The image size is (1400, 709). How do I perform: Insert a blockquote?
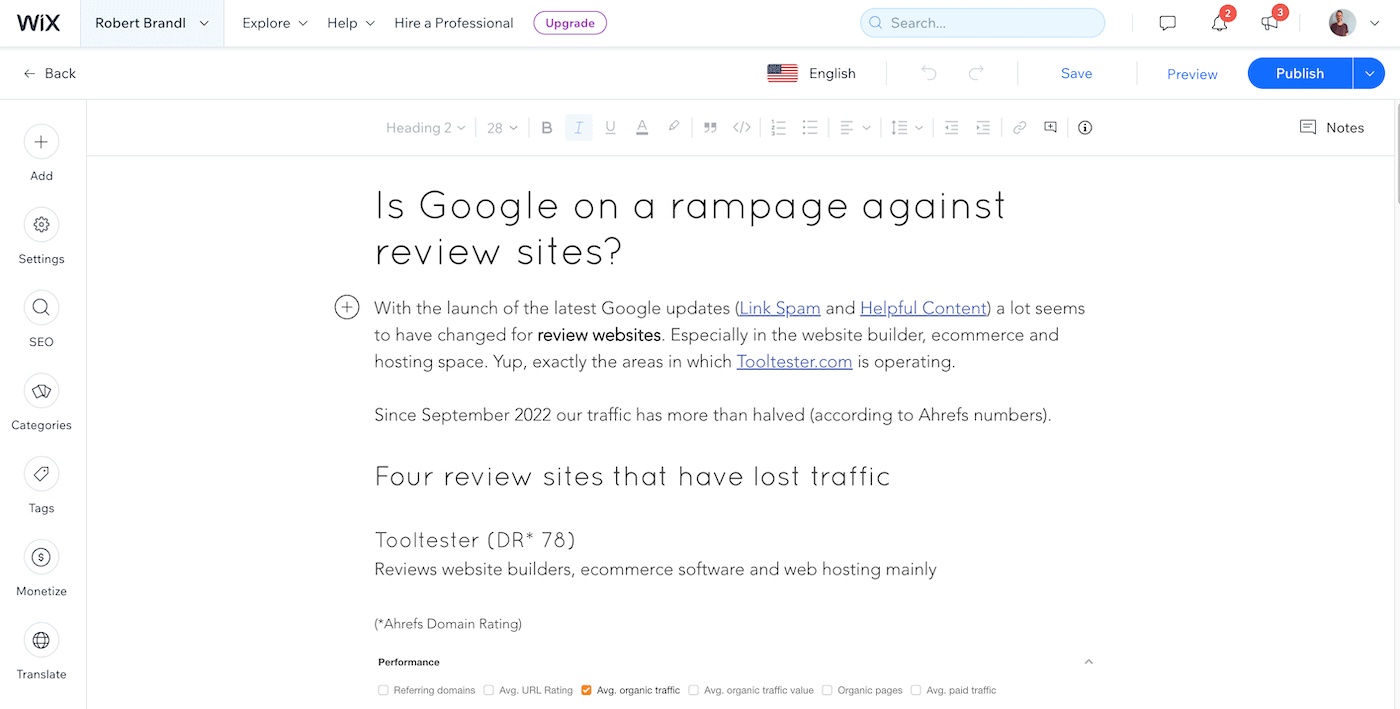point(710,128)
